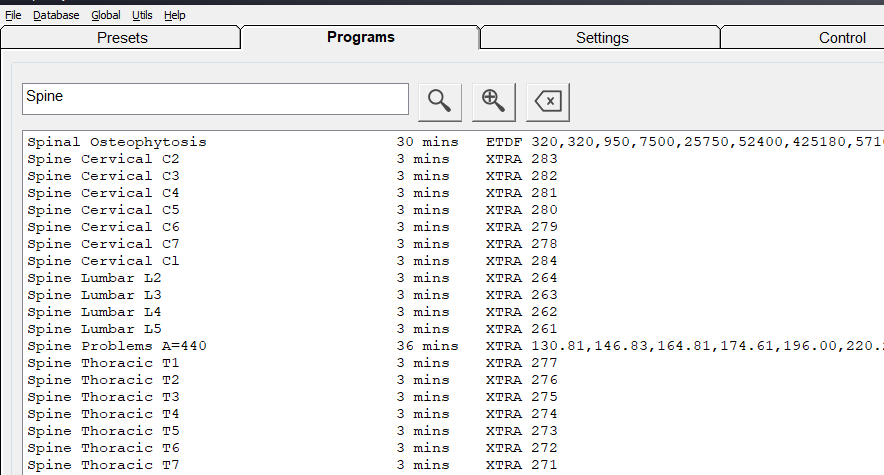This screenshot has height=475, width=884.
Task: Click the XTRA 283 frequency value
Action: tap(521, 159)
